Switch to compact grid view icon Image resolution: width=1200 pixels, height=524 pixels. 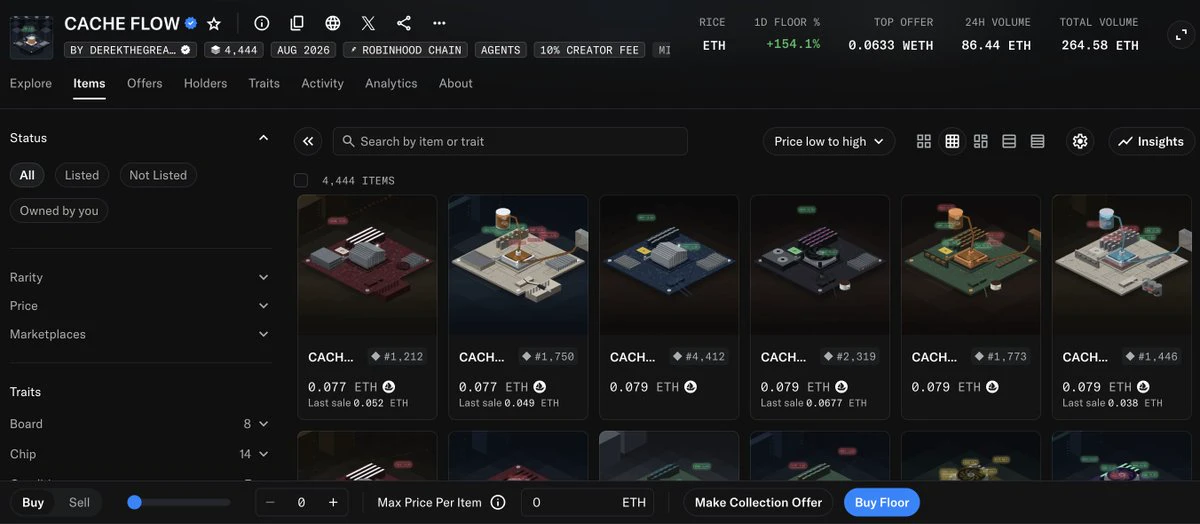pos(952,141)
